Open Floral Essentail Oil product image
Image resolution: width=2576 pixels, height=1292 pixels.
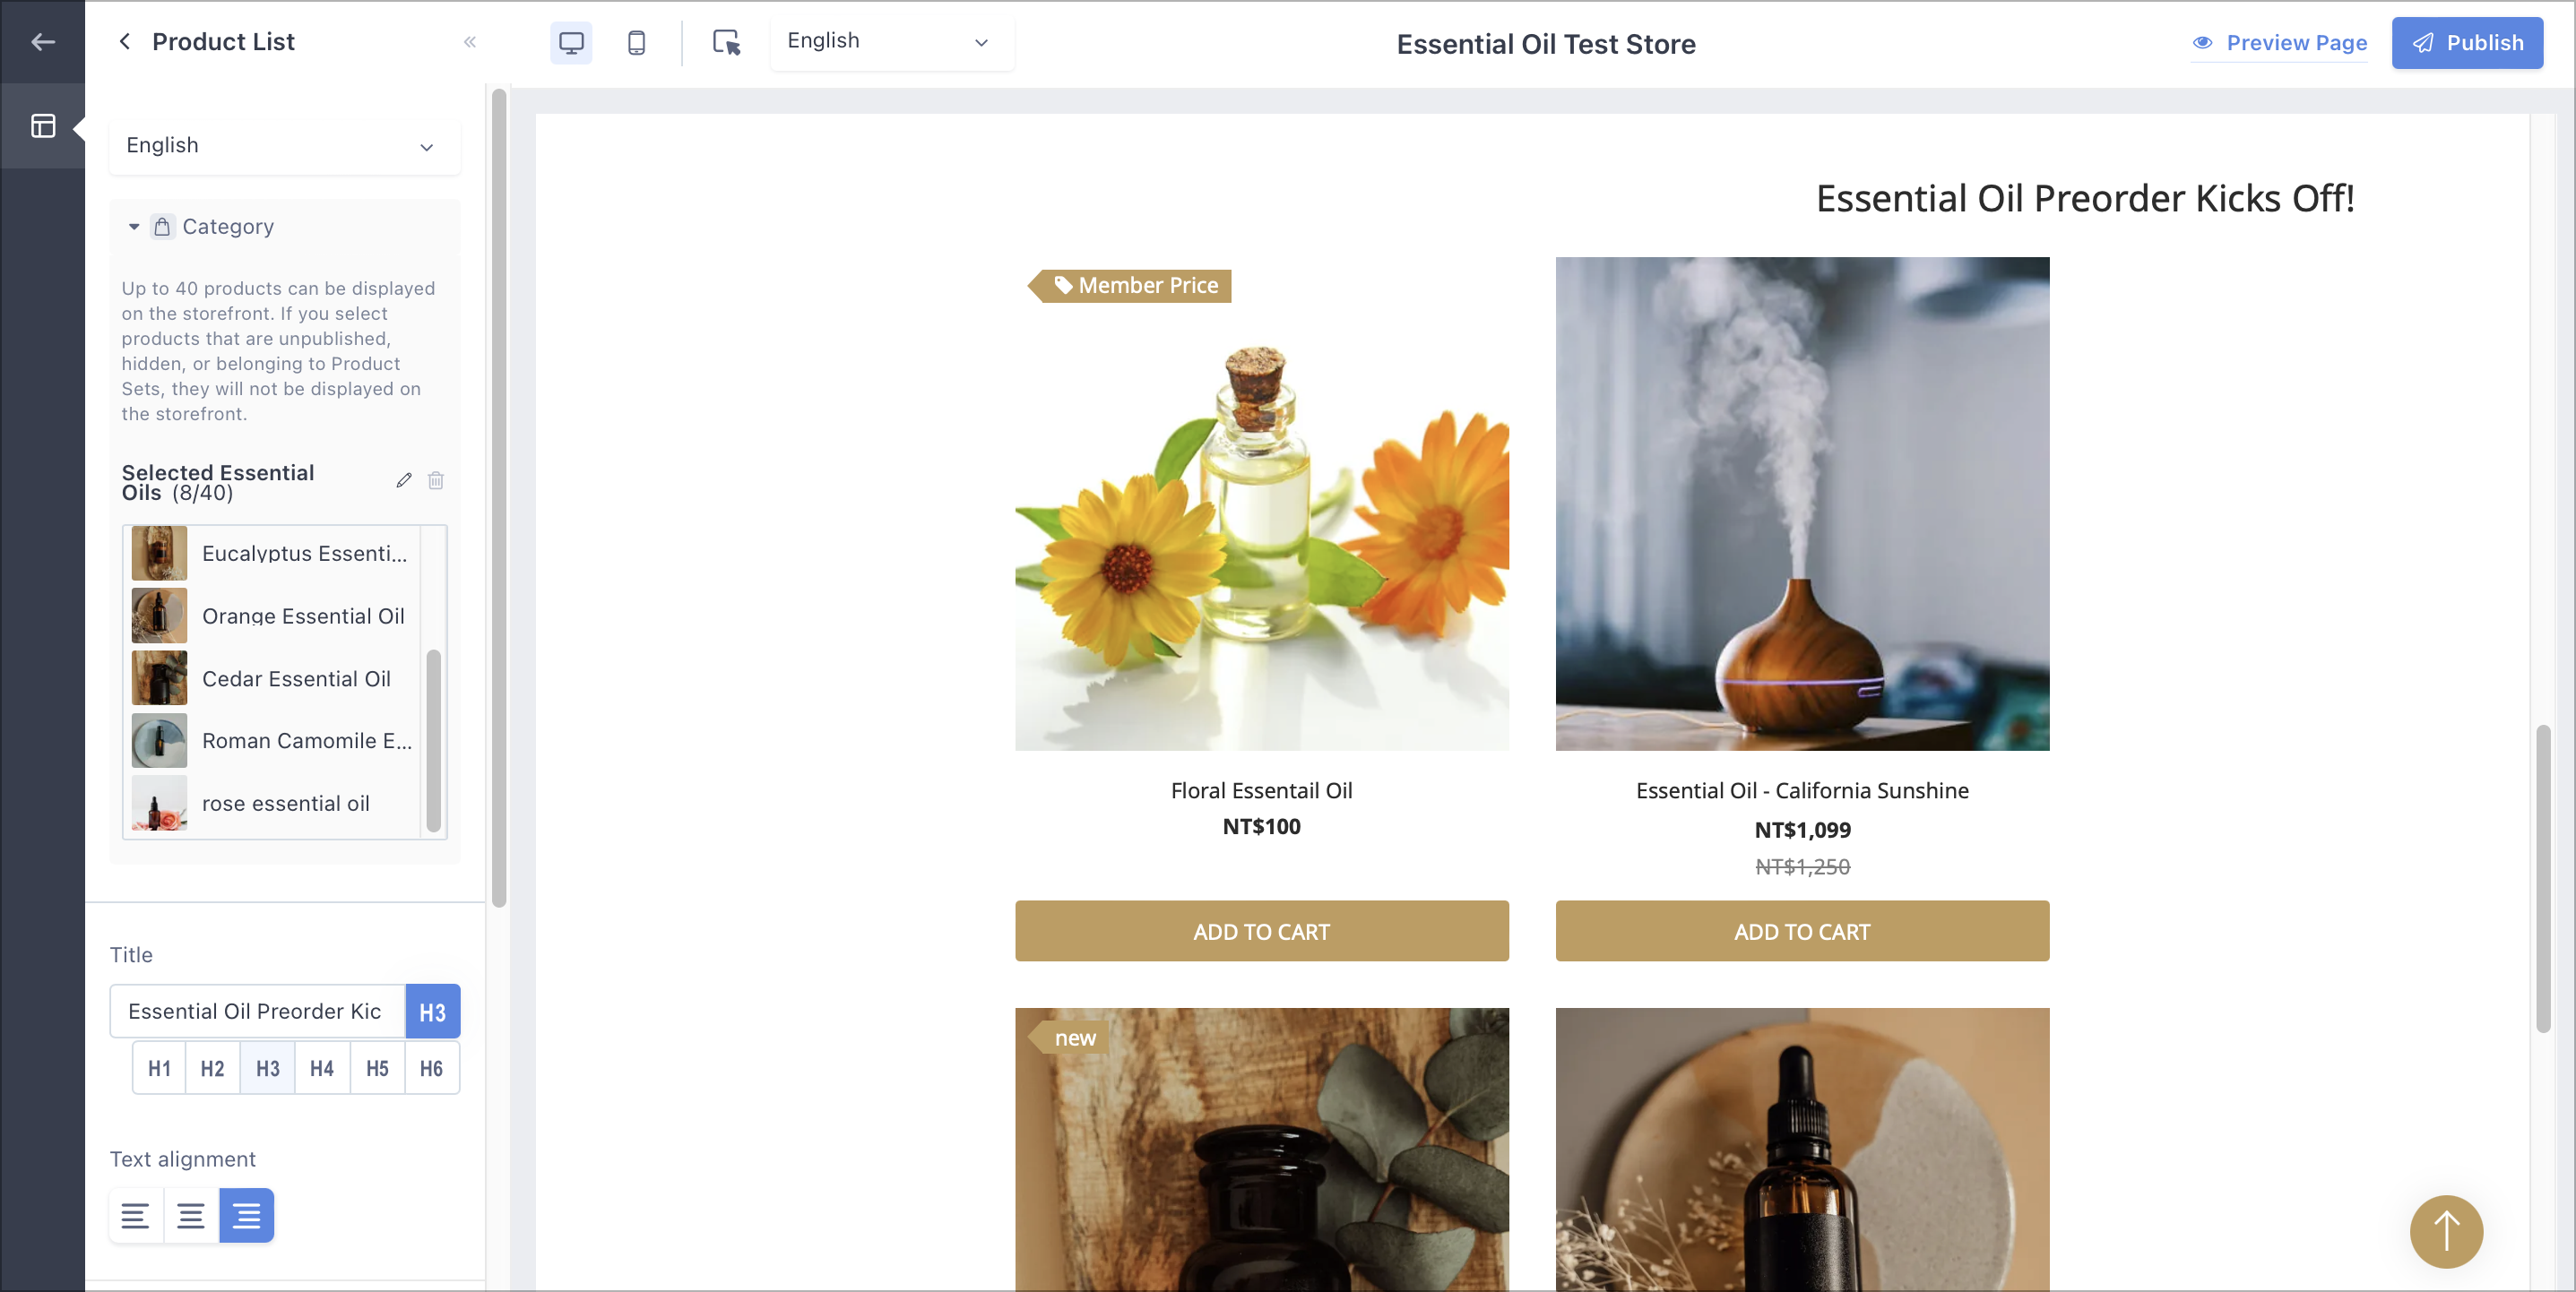point(1261,504)
